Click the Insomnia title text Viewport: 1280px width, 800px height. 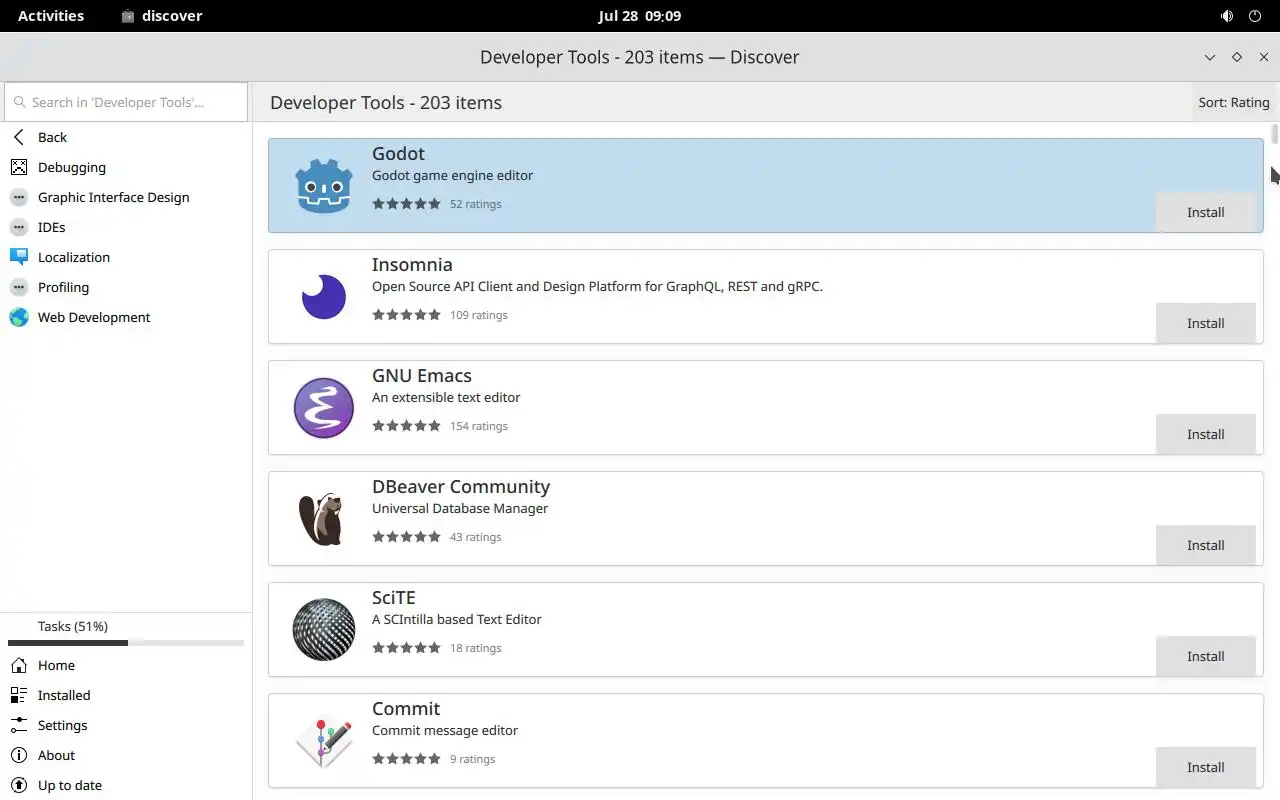pyautogui.click(x=412, y=264)
